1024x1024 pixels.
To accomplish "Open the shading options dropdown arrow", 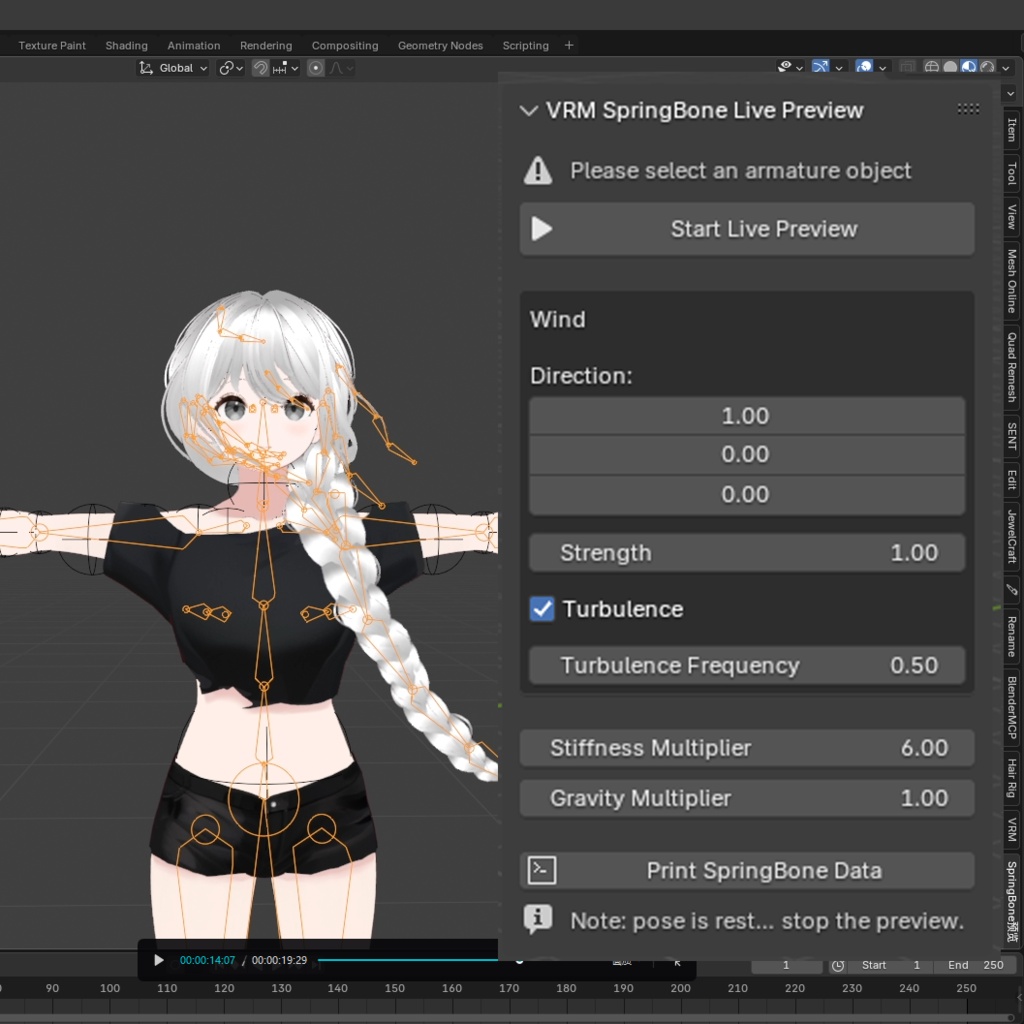I will coord(1006,67).
